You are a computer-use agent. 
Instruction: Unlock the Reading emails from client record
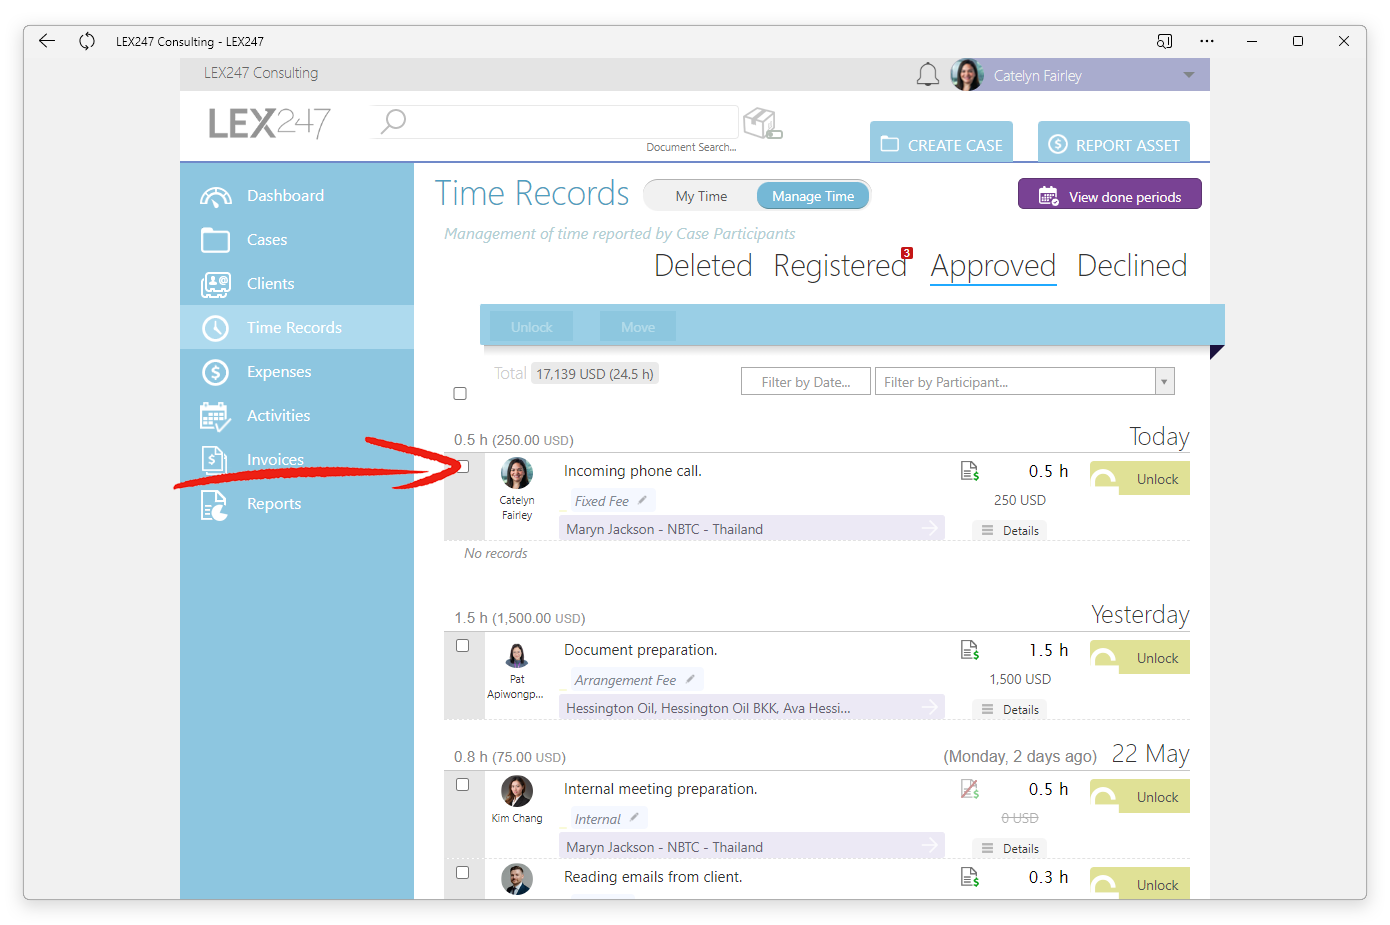pos(1140,883)
